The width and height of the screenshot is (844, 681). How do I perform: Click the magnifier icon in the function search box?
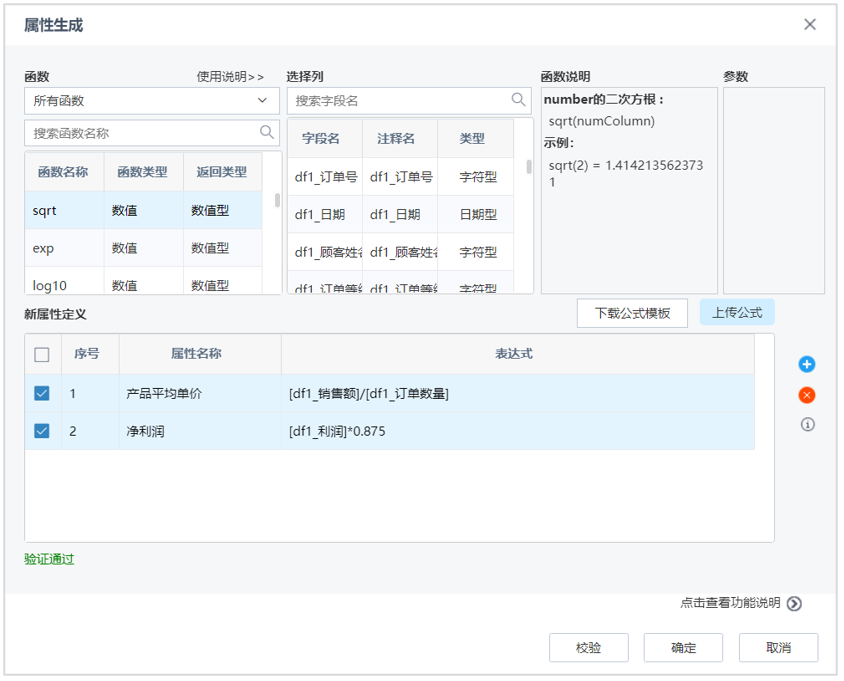[266, 131]
